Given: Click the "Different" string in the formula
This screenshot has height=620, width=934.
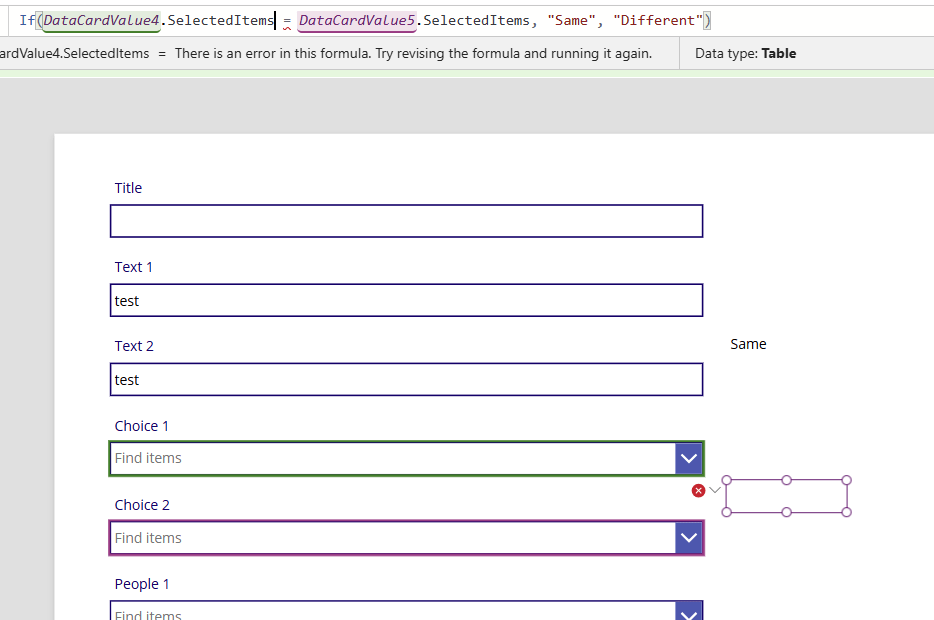Looking at the screenshot, I should 658,20.
